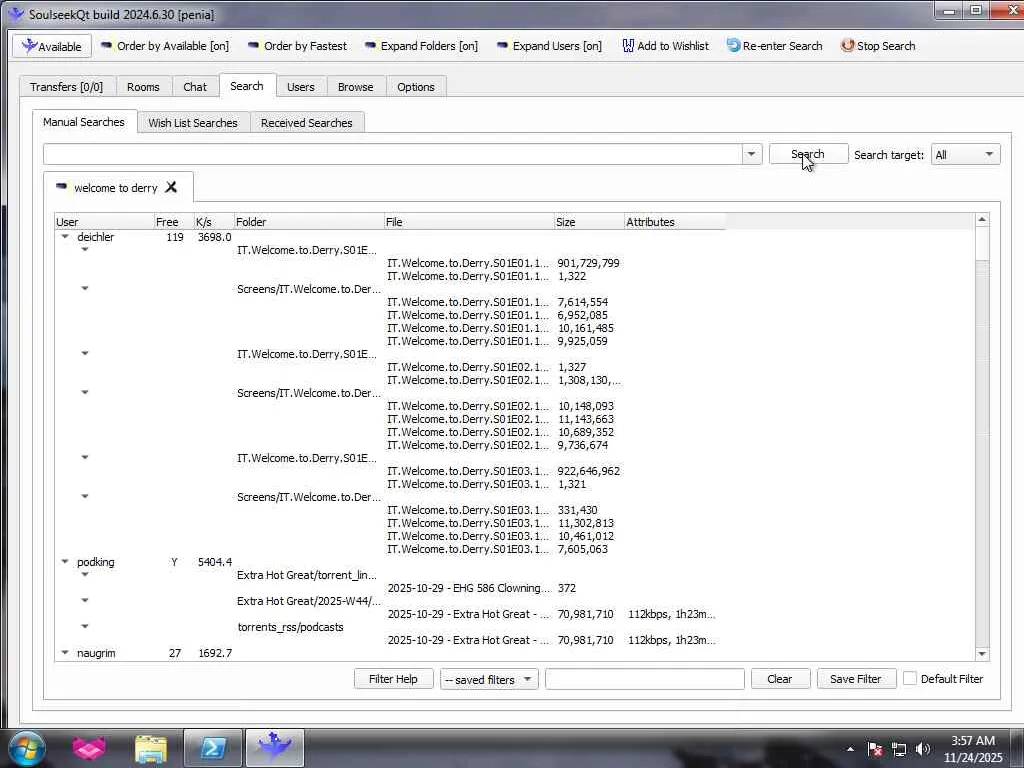Open the Options tab
Image resolution: width=1024 pixels, height=768 pixels.
(x=416, y=87)
